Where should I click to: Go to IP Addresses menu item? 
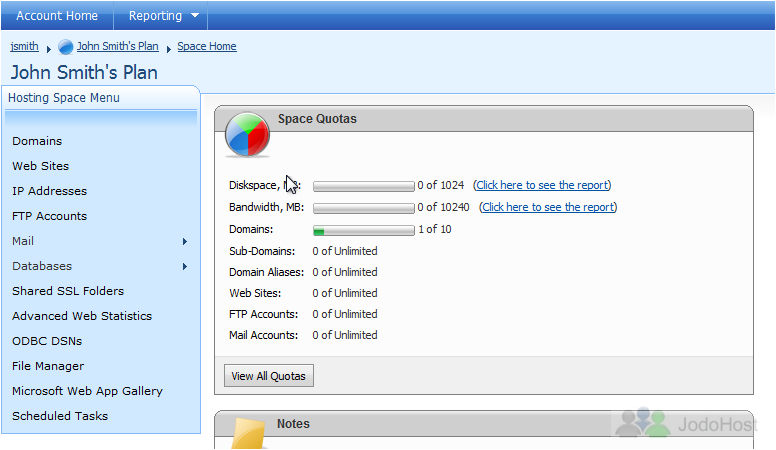coord(49,191)
